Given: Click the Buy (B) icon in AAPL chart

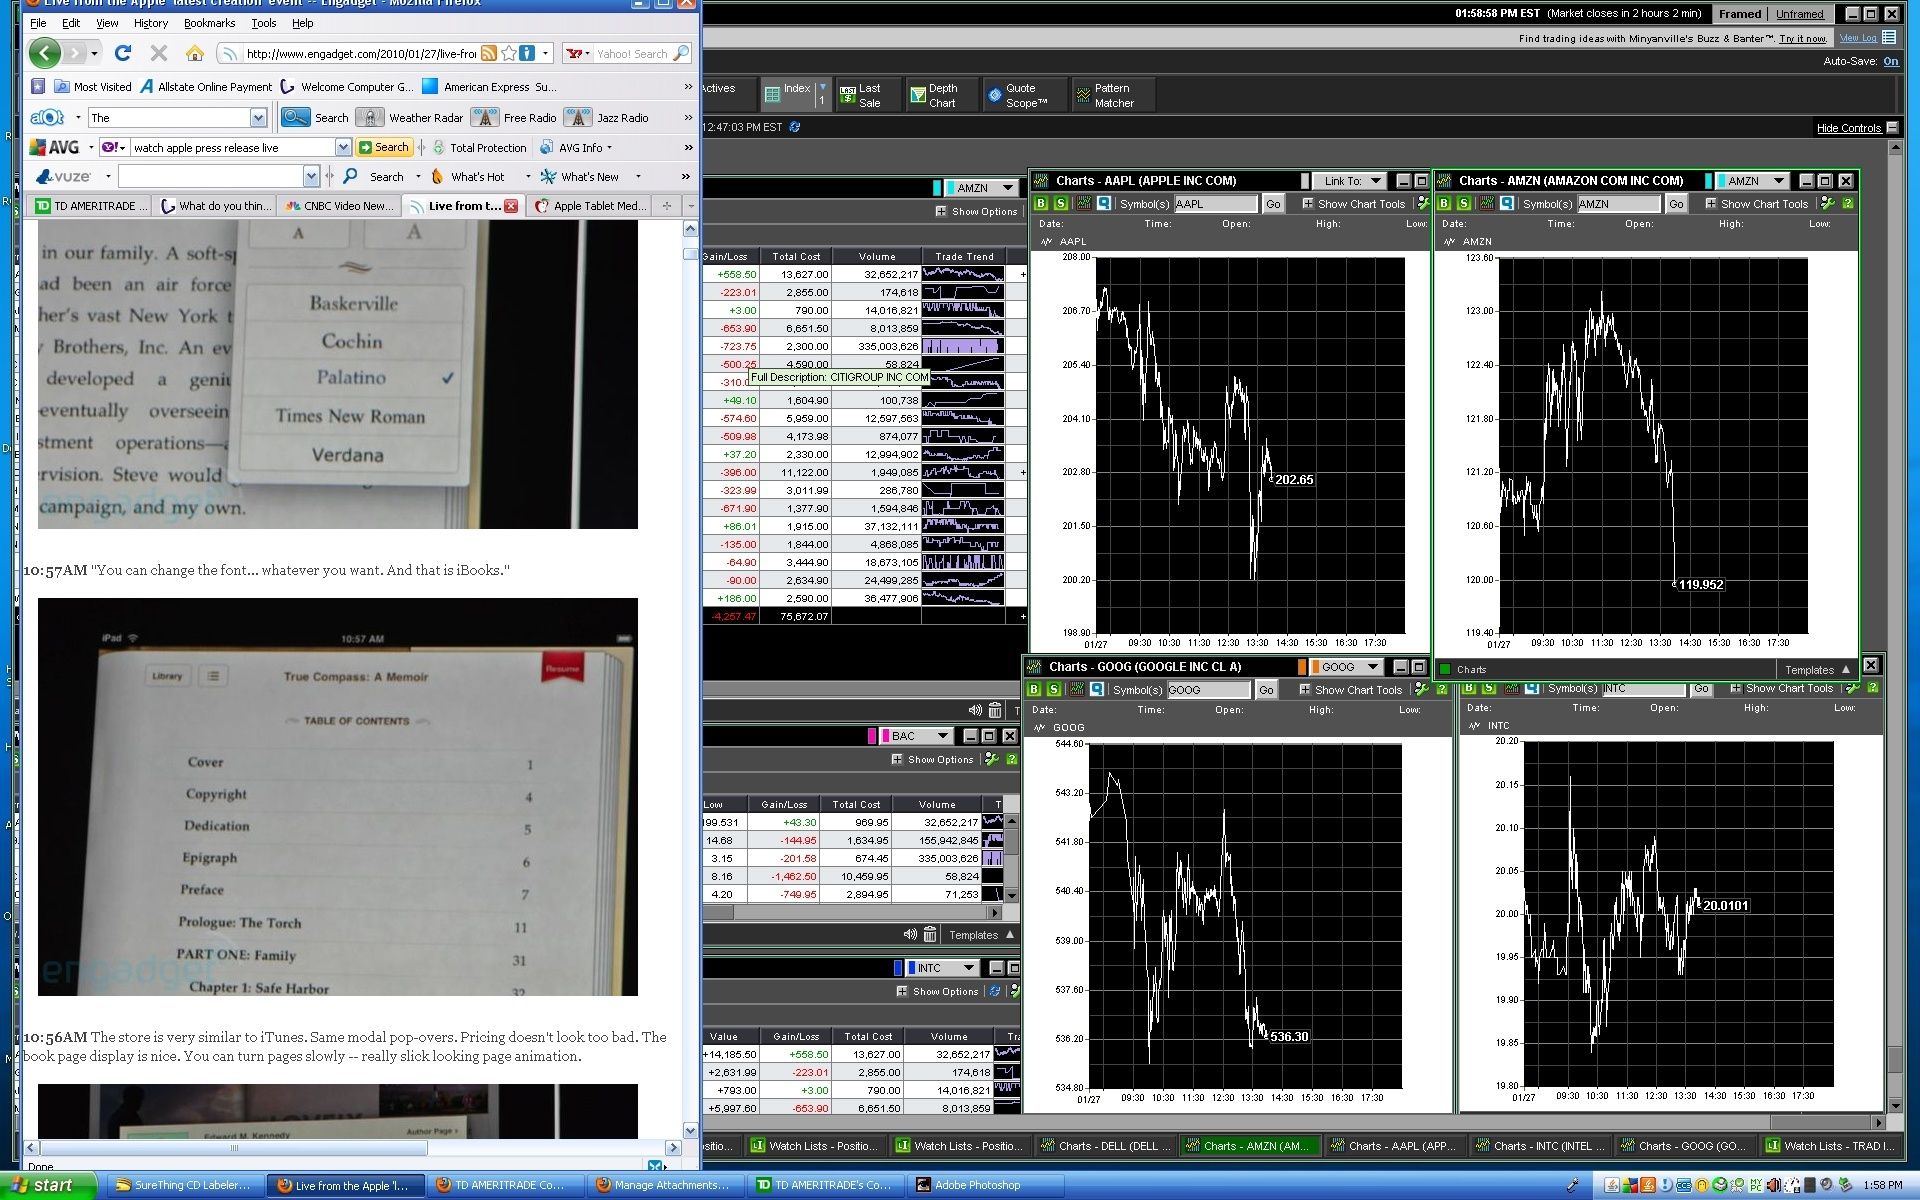Looking at the screenshot, I should [x=1041, y=203].
